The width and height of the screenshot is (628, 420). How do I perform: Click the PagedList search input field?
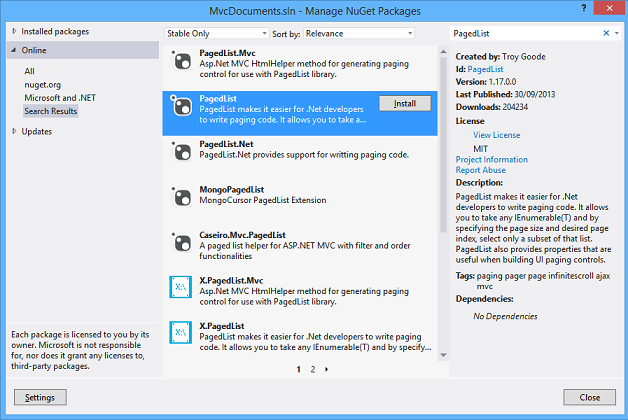coord(525,34)
